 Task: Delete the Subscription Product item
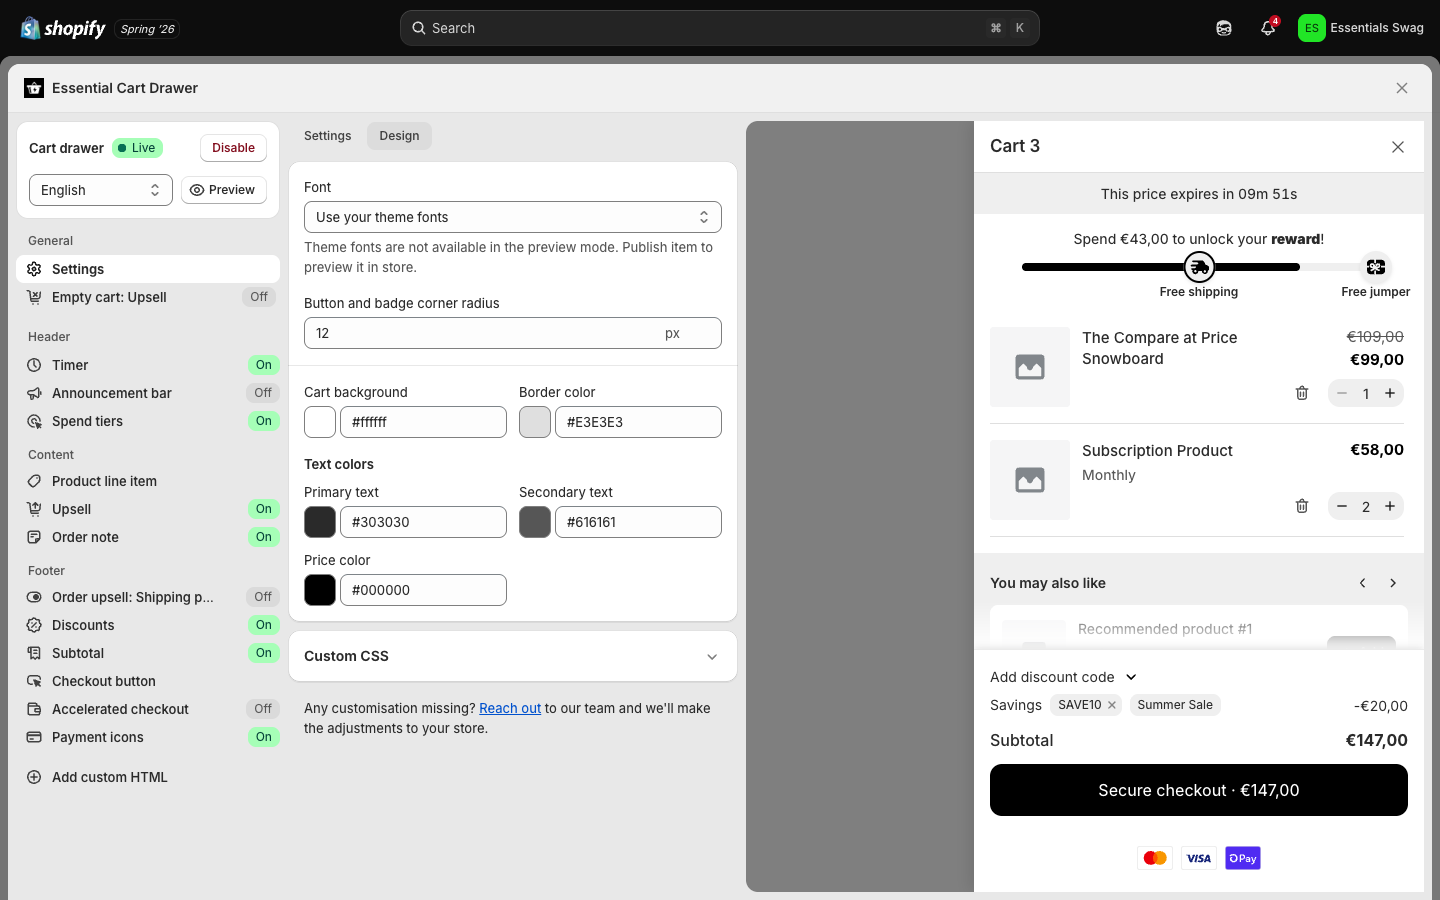coord(1302,506)
